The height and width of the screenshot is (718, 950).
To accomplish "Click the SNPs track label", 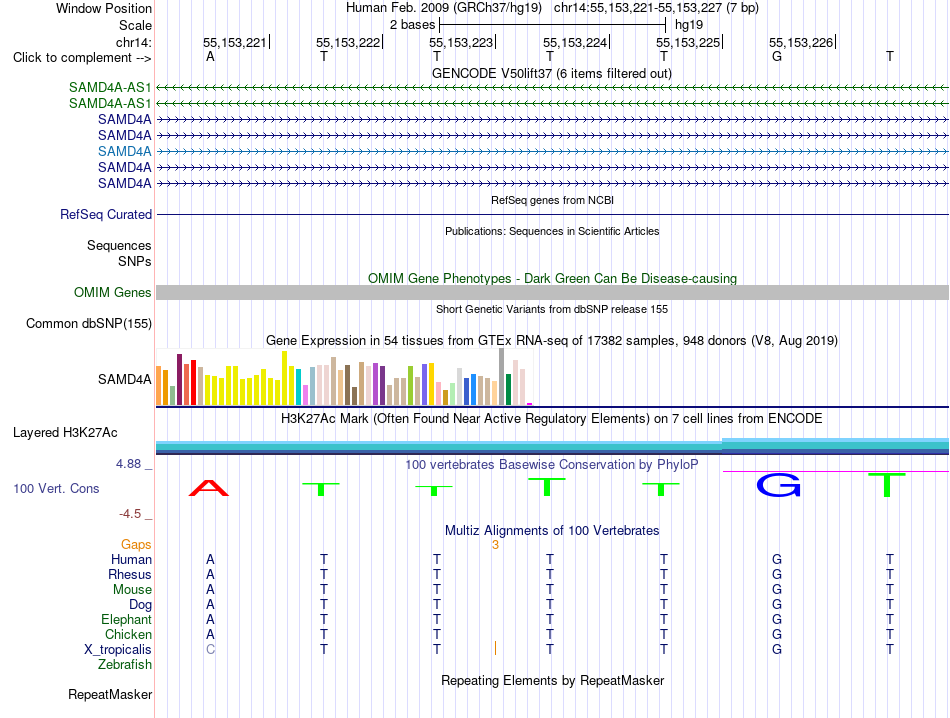I will pyautogui.click(x=135, y=261).
